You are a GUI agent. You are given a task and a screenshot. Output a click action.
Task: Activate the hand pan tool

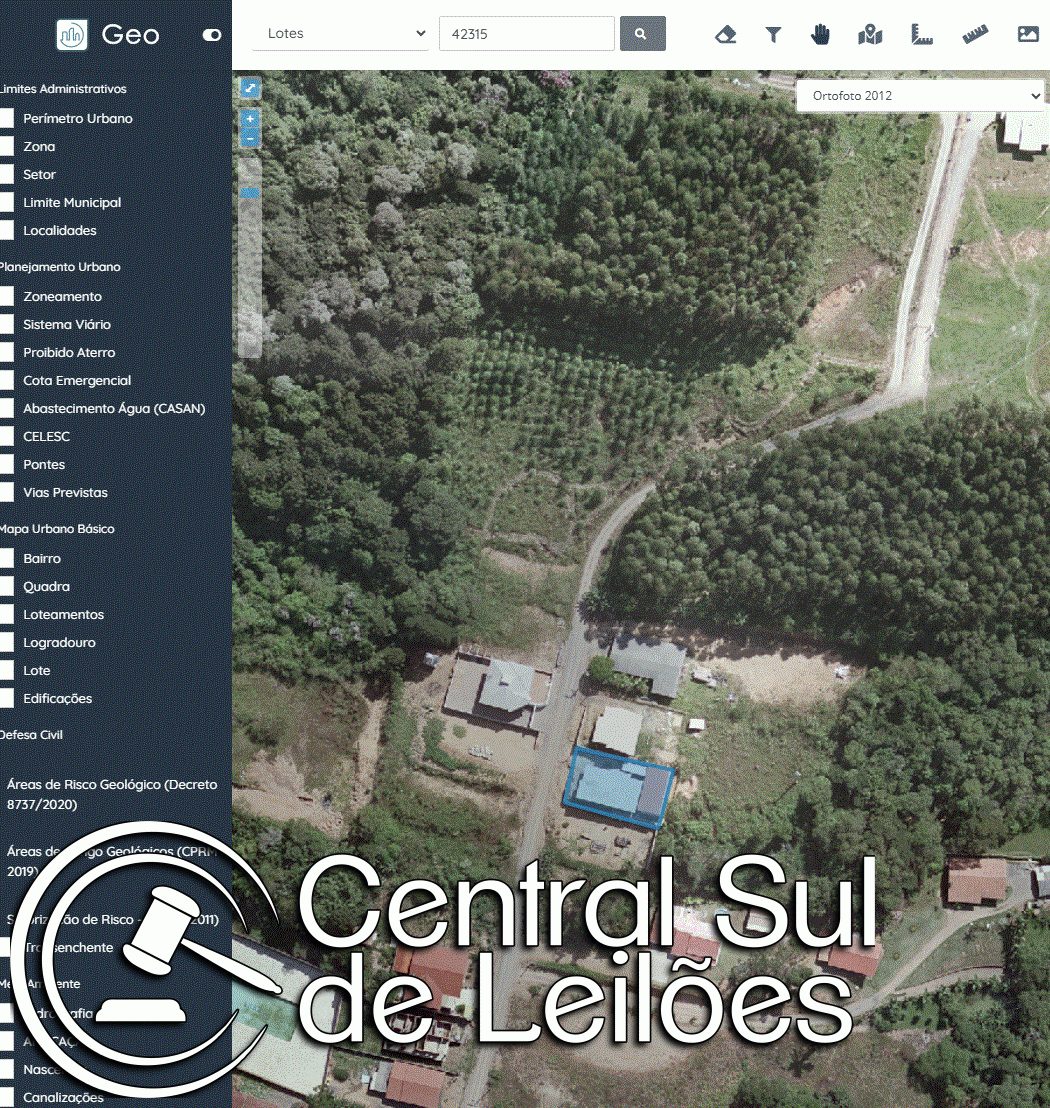point(820,34)
